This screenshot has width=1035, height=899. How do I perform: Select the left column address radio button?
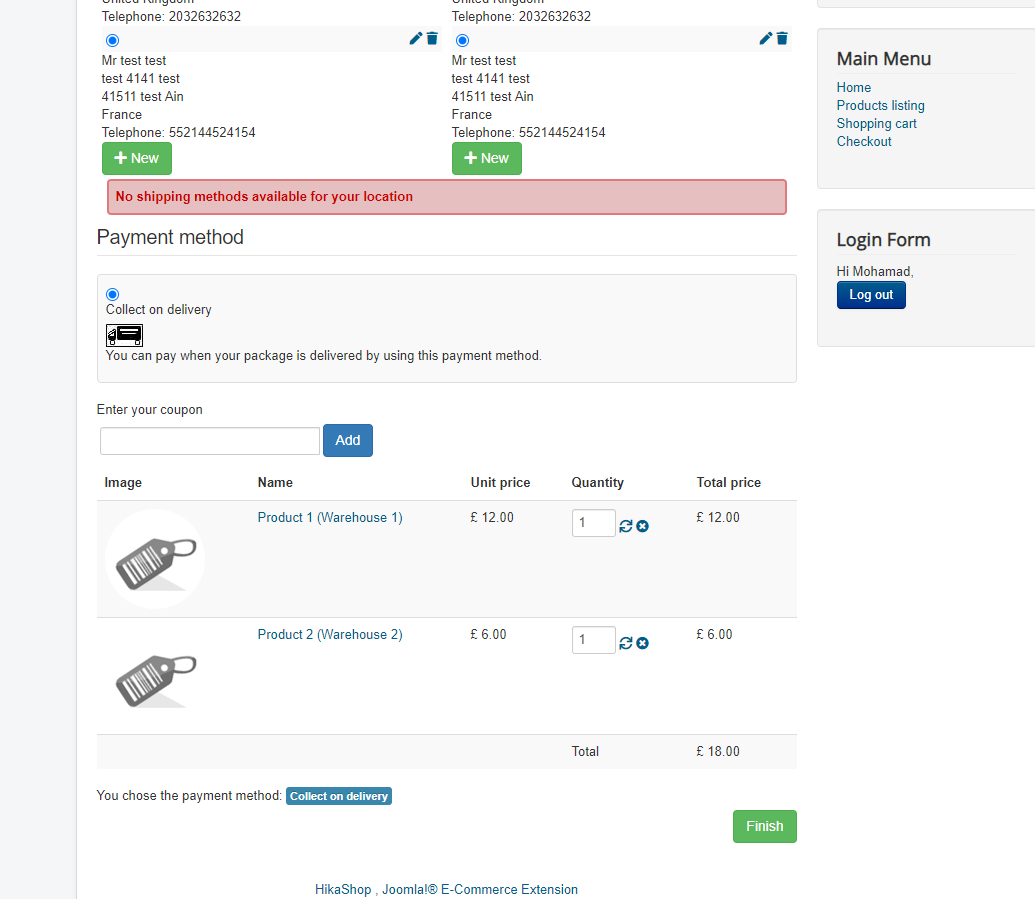[112, 41]
